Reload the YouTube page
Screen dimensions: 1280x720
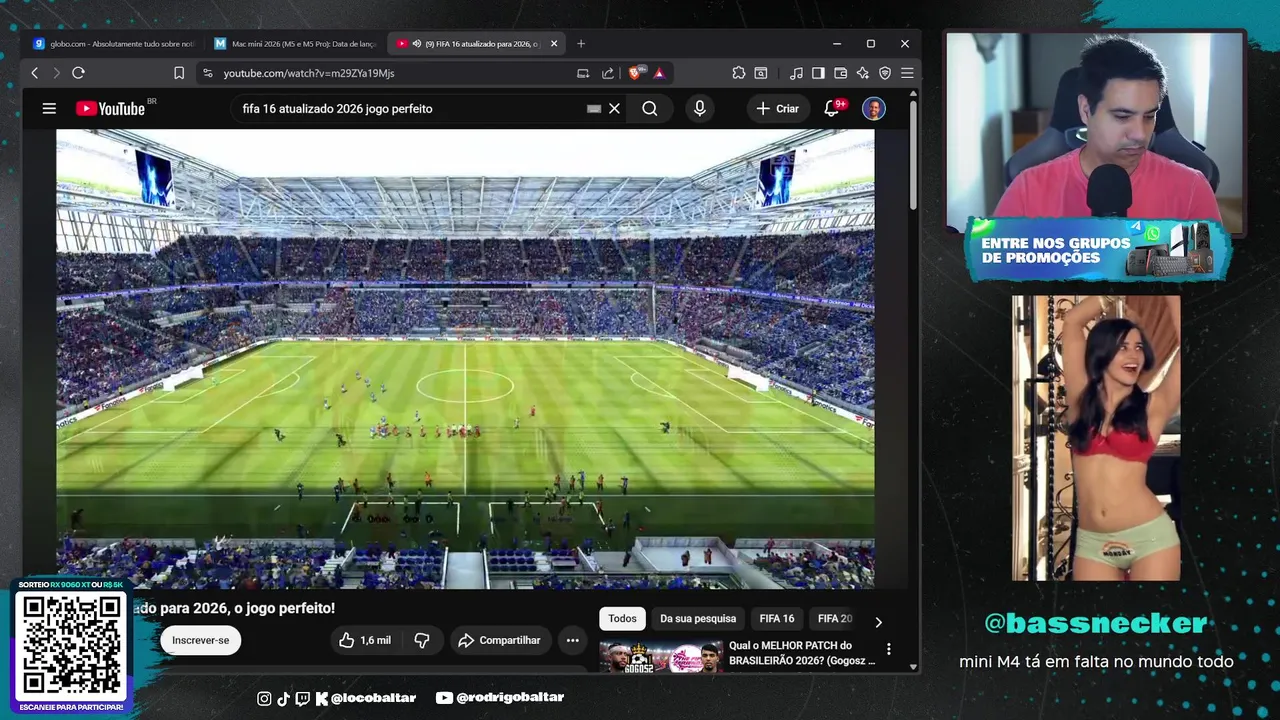click(78, 73)
